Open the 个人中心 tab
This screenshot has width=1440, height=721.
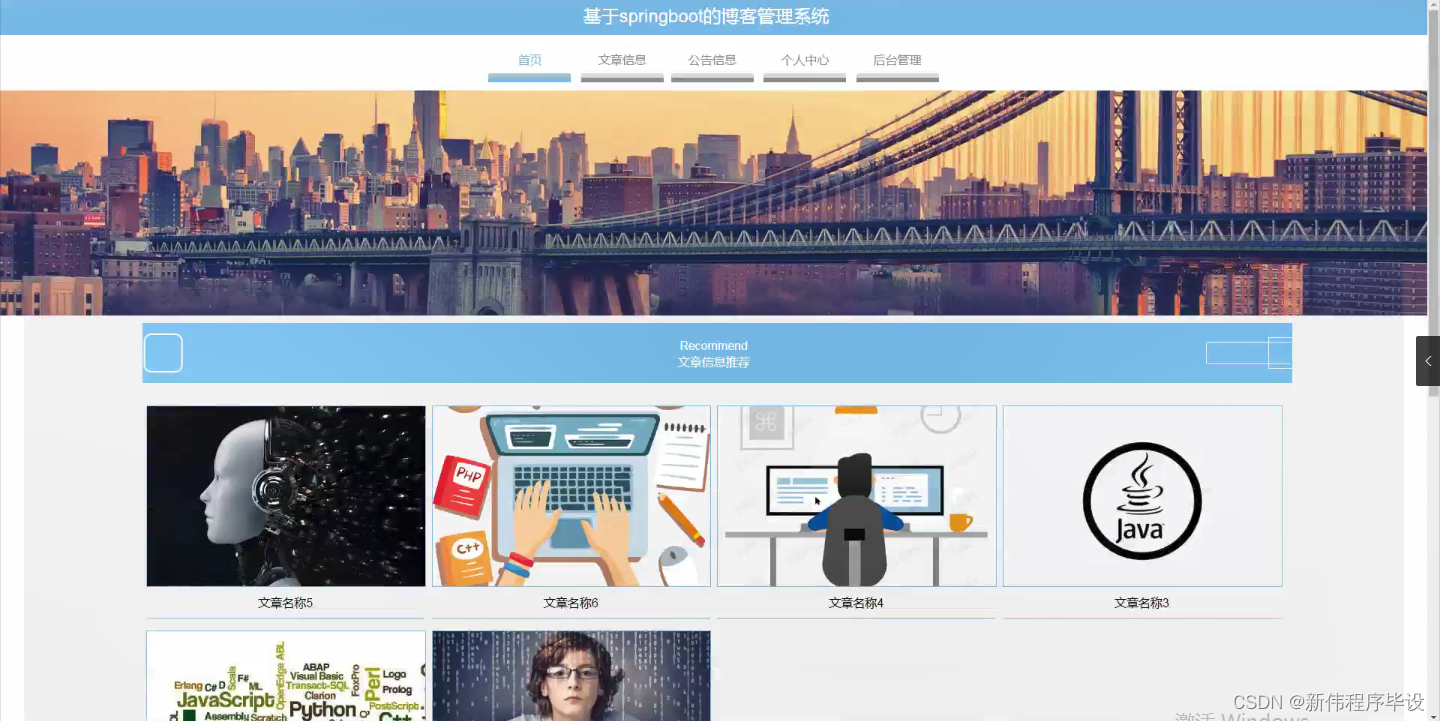coord(804,59)
